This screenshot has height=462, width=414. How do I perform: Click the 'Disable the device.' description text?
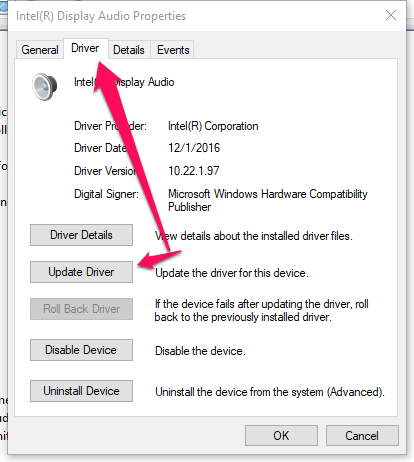[200, 351]
